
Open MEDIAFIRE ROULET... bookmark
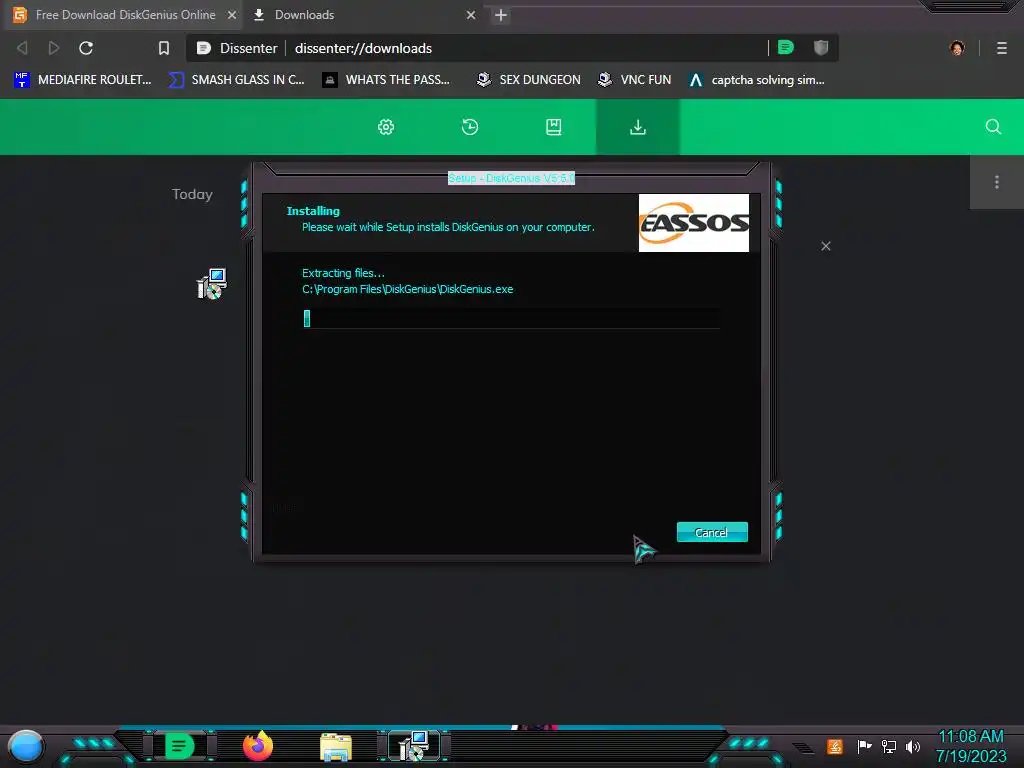[x=82, y=80]
